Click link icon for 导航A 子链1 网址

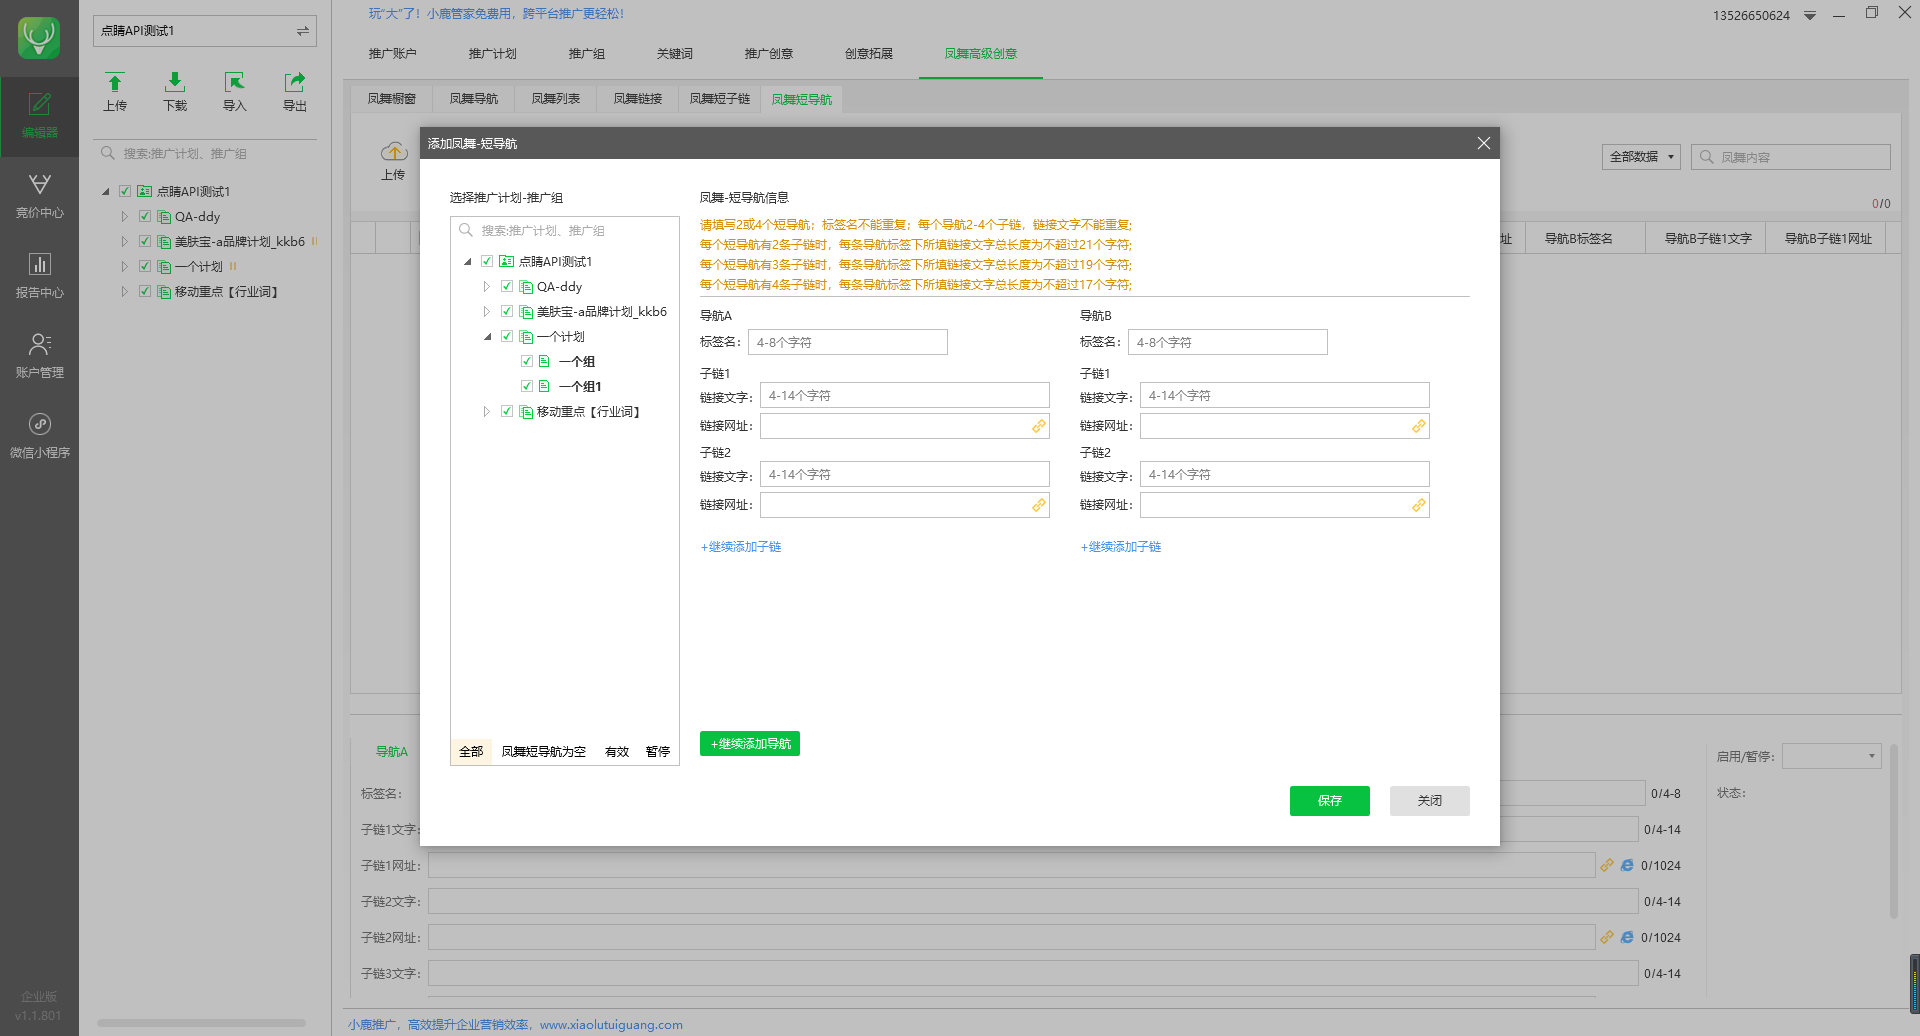coord(1039,426)
